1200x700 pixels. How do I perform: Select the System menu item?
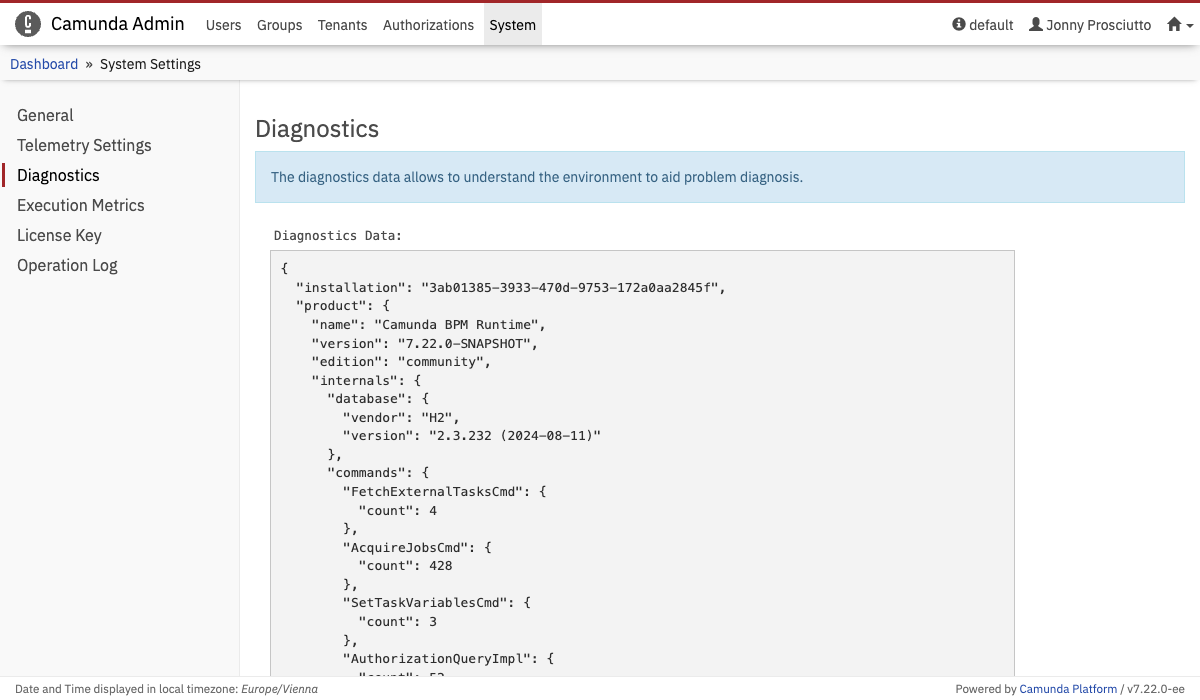click(x=512, y=25)
